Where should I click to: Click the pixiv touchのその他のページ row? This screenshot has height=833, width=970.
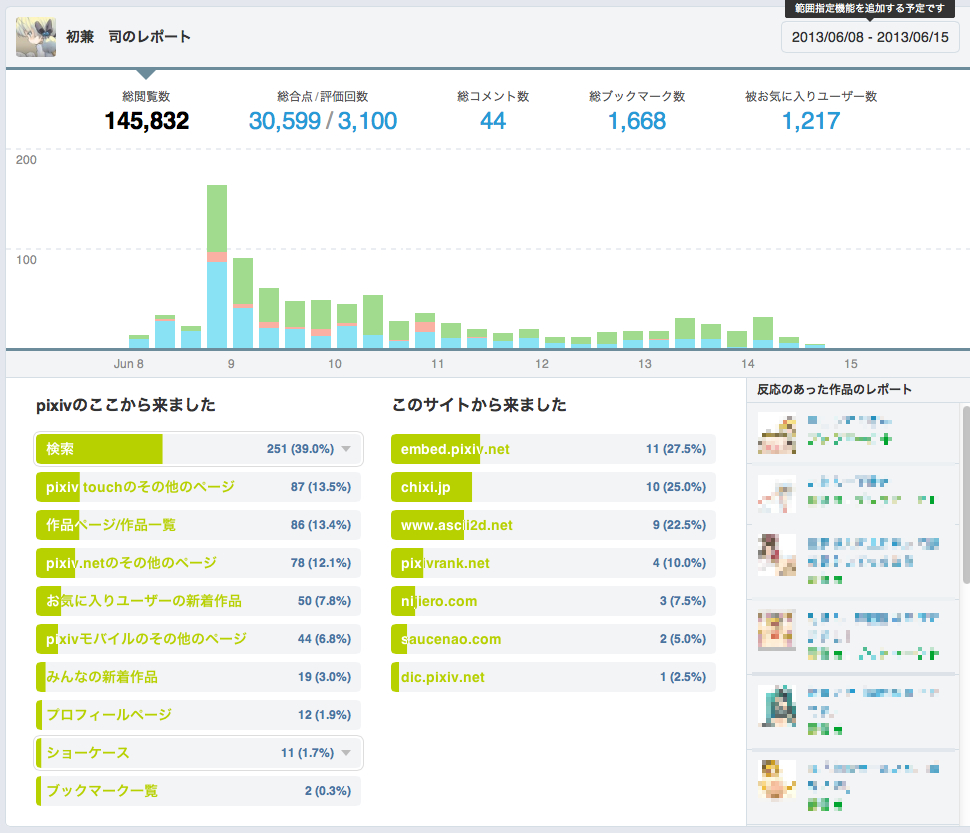pyautogui.click(x=140, y=487)
